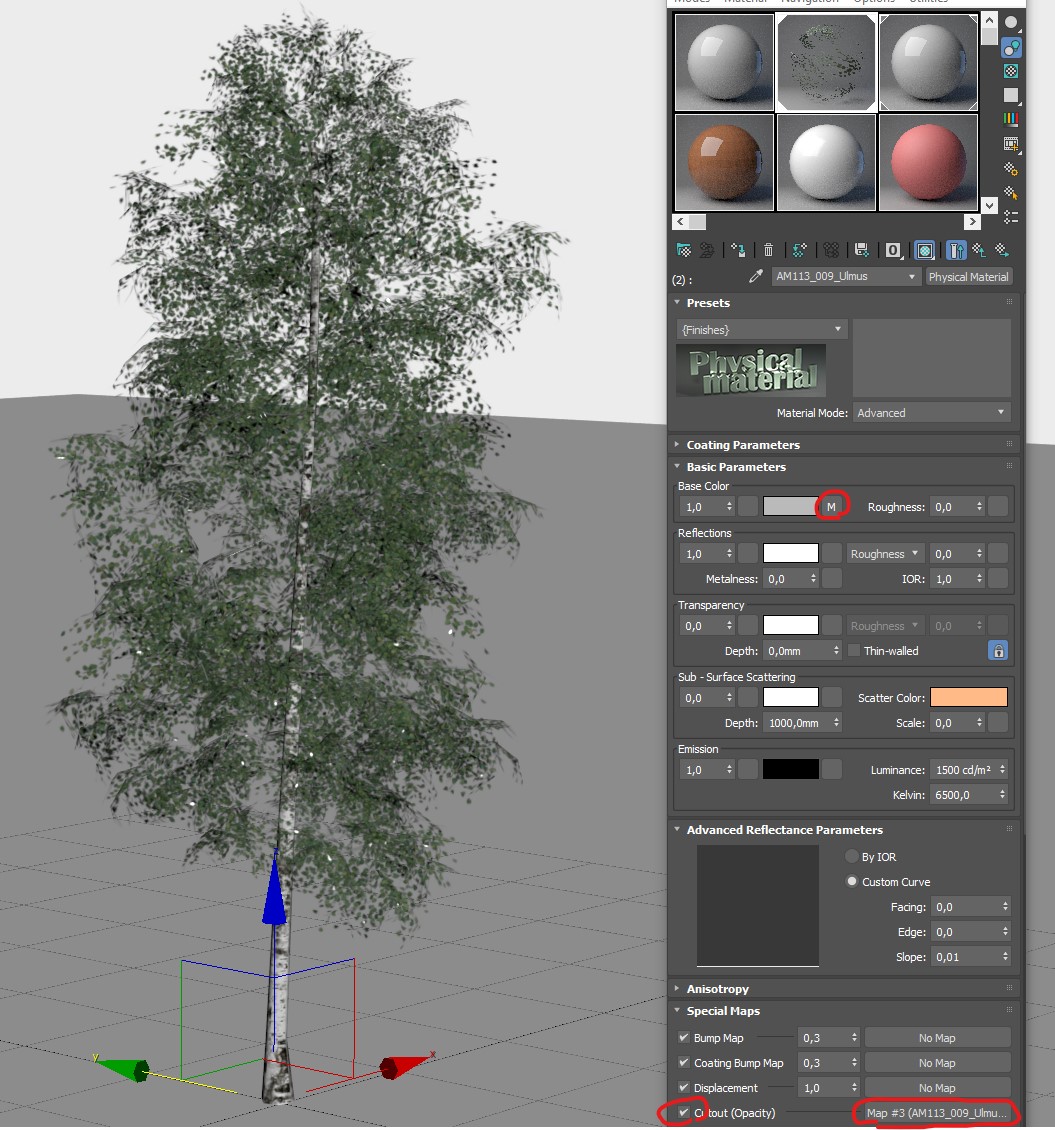Toggle Show Shaded Material in Viewport
This screenshot has height=1130, width=1055.
point(925,250)
